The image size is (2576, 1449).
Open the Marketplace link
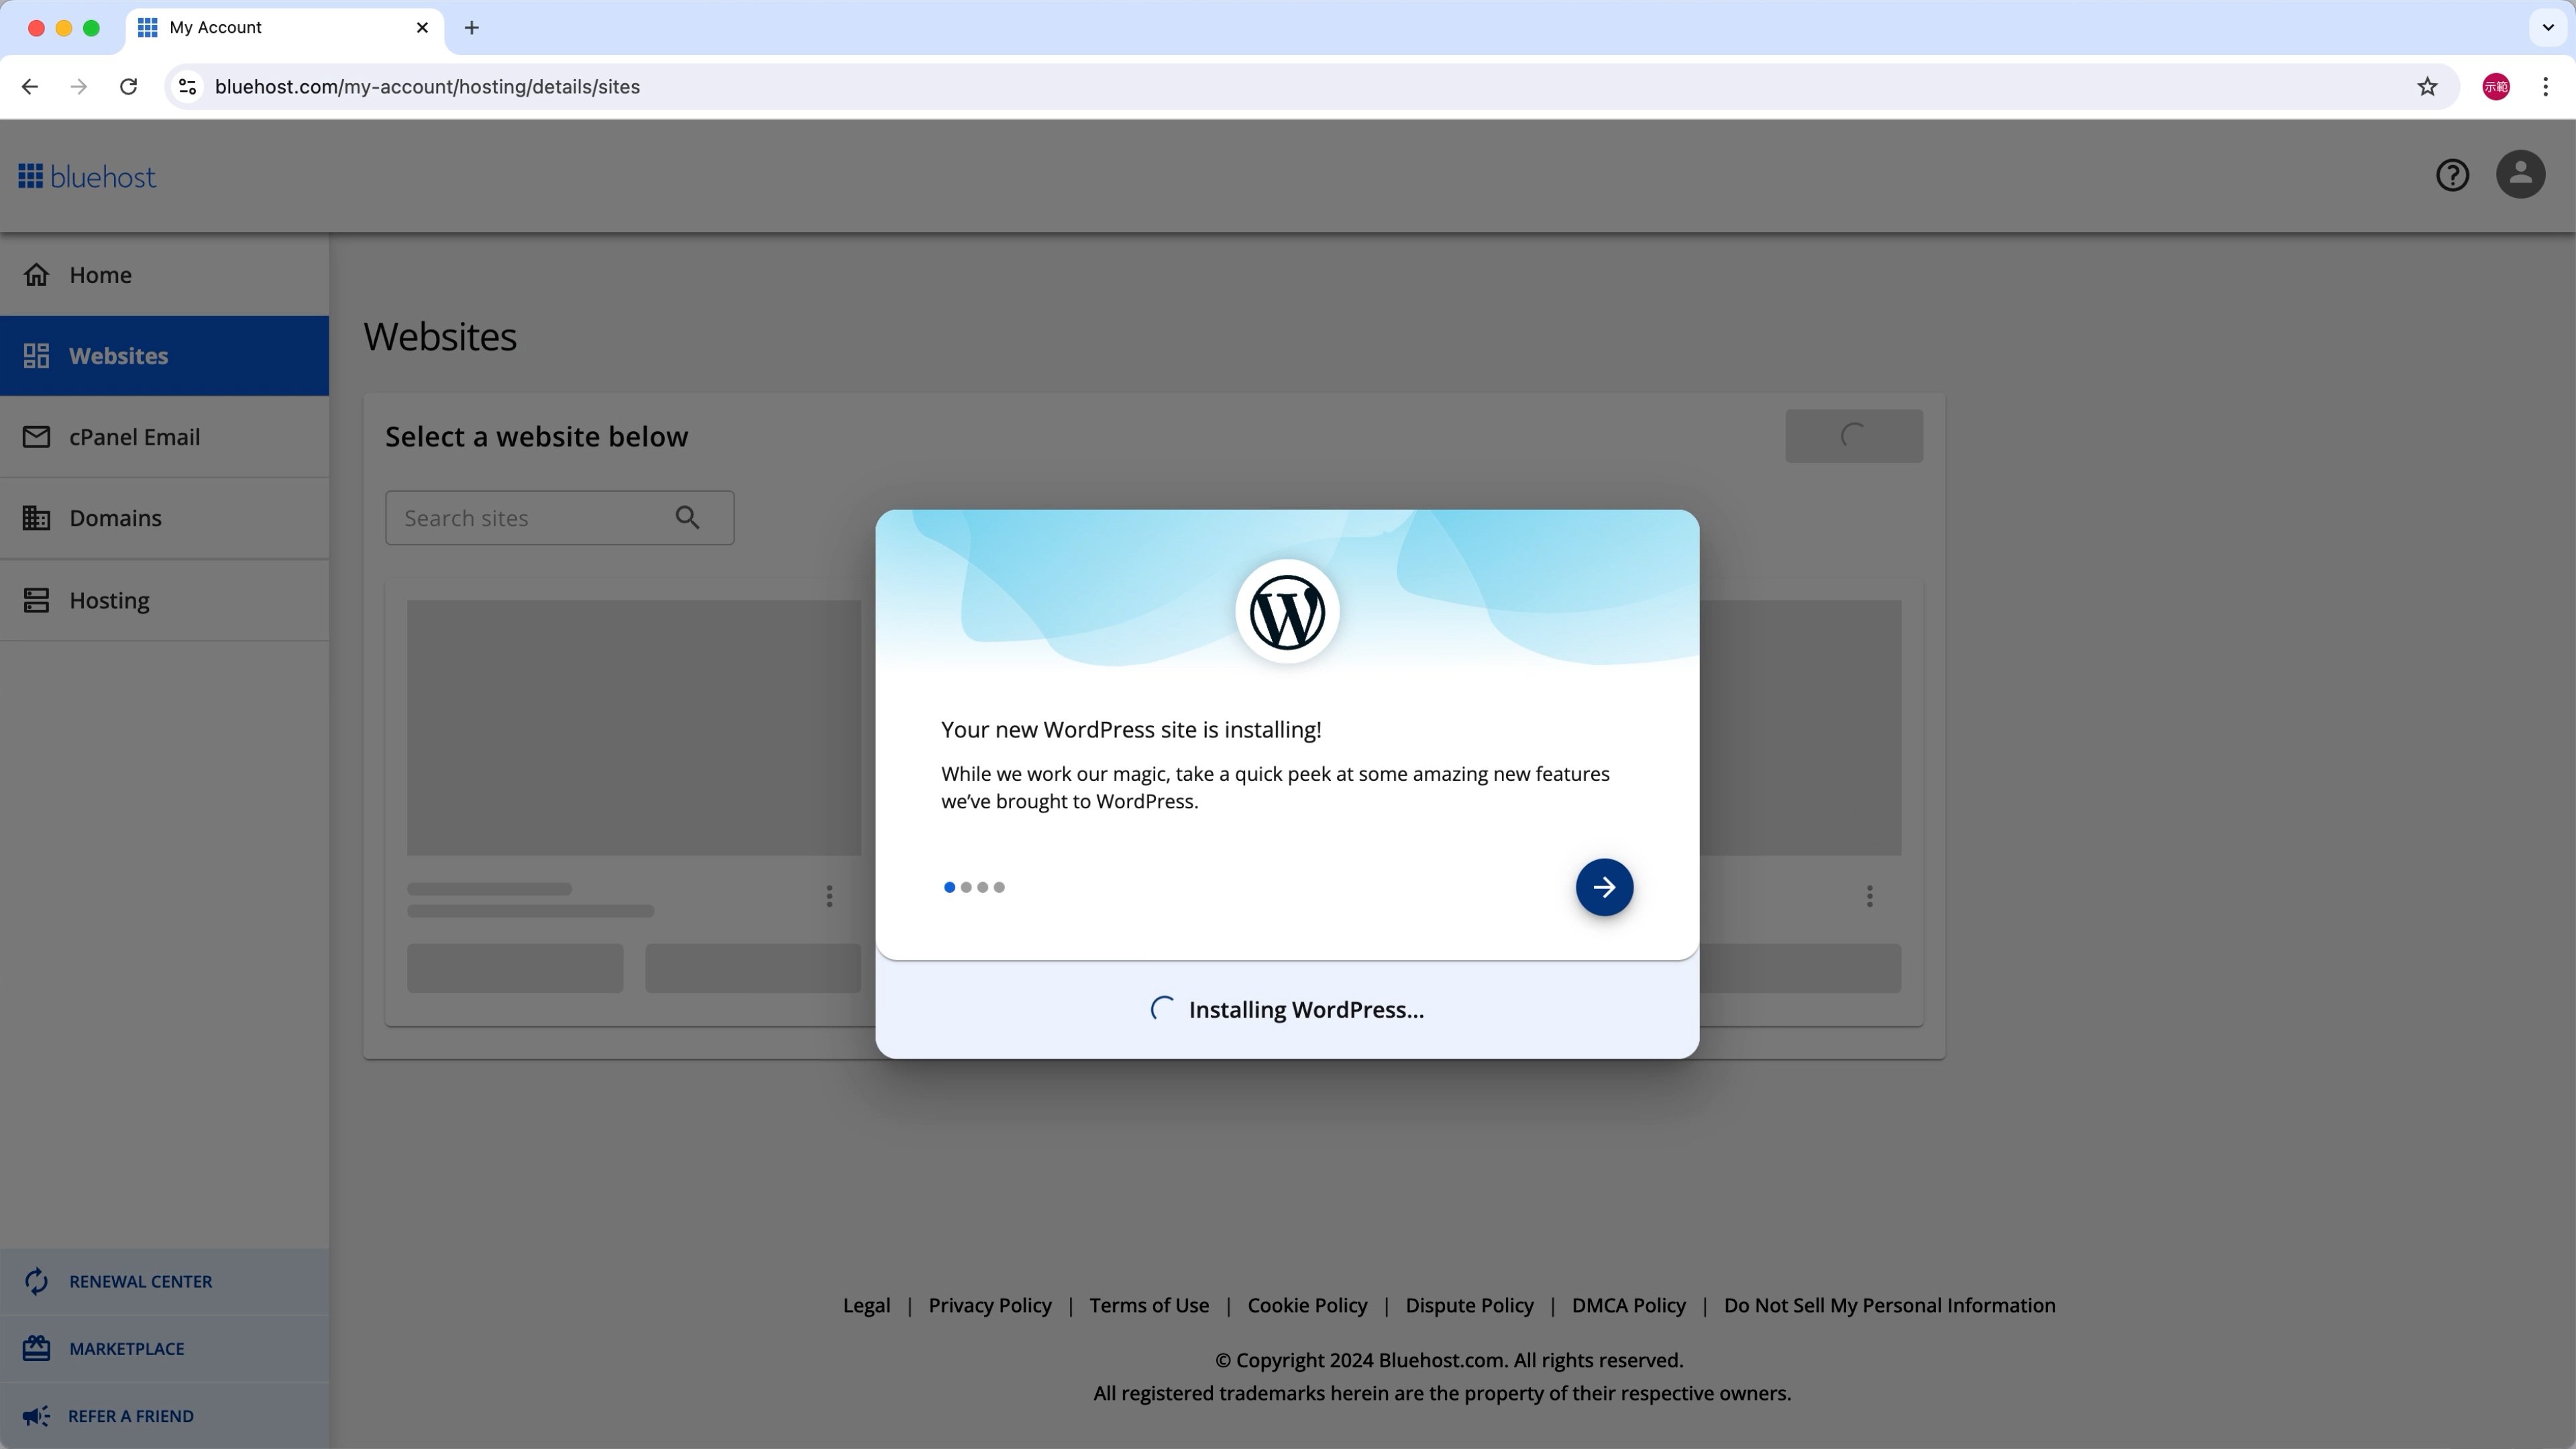coord(164,1348)
